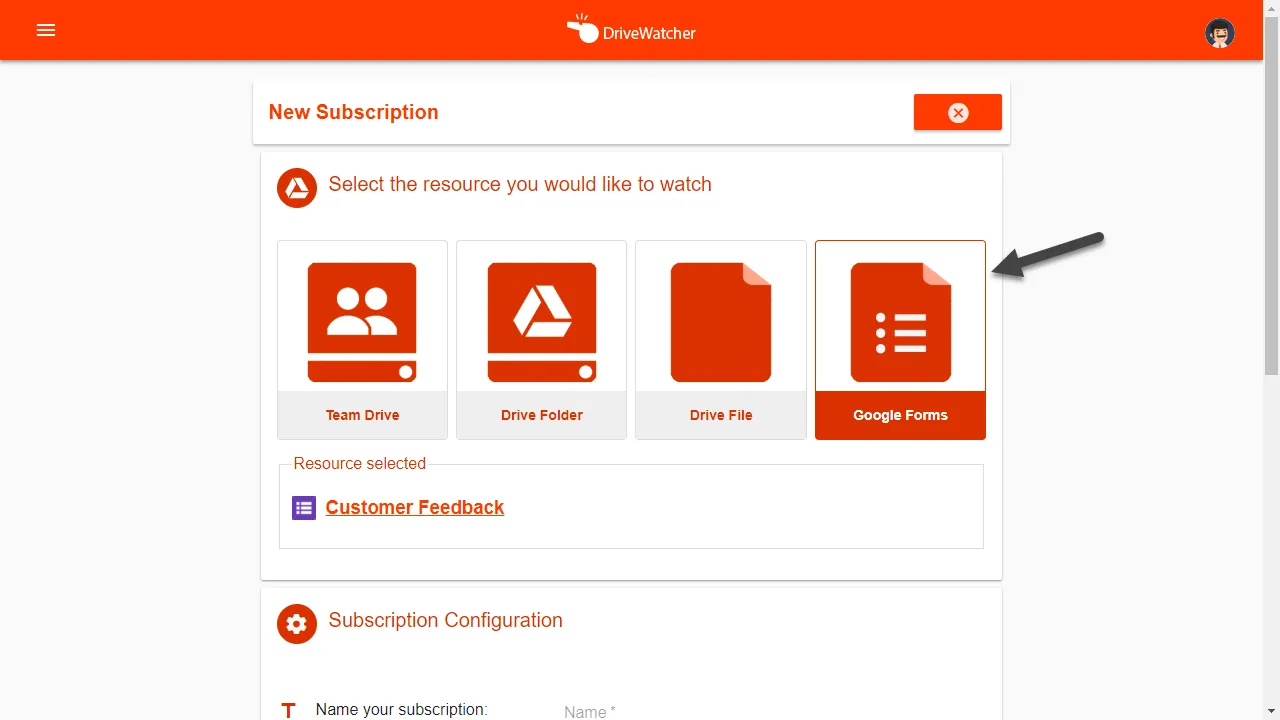Click the Subscription Configuration gear icon
This screenshot has height=720, width=1280.
click(297, 624)
